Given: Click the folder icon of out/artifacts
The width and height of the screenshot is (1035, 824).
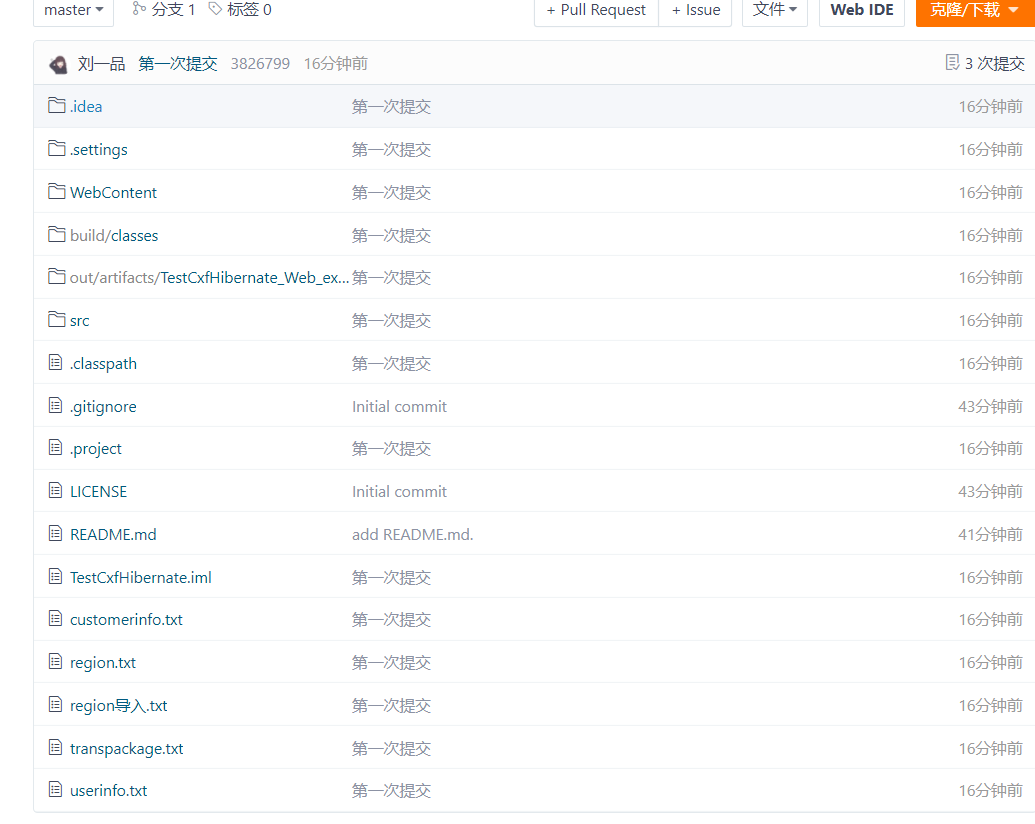Looking at the screenshot, I should 57,277.
